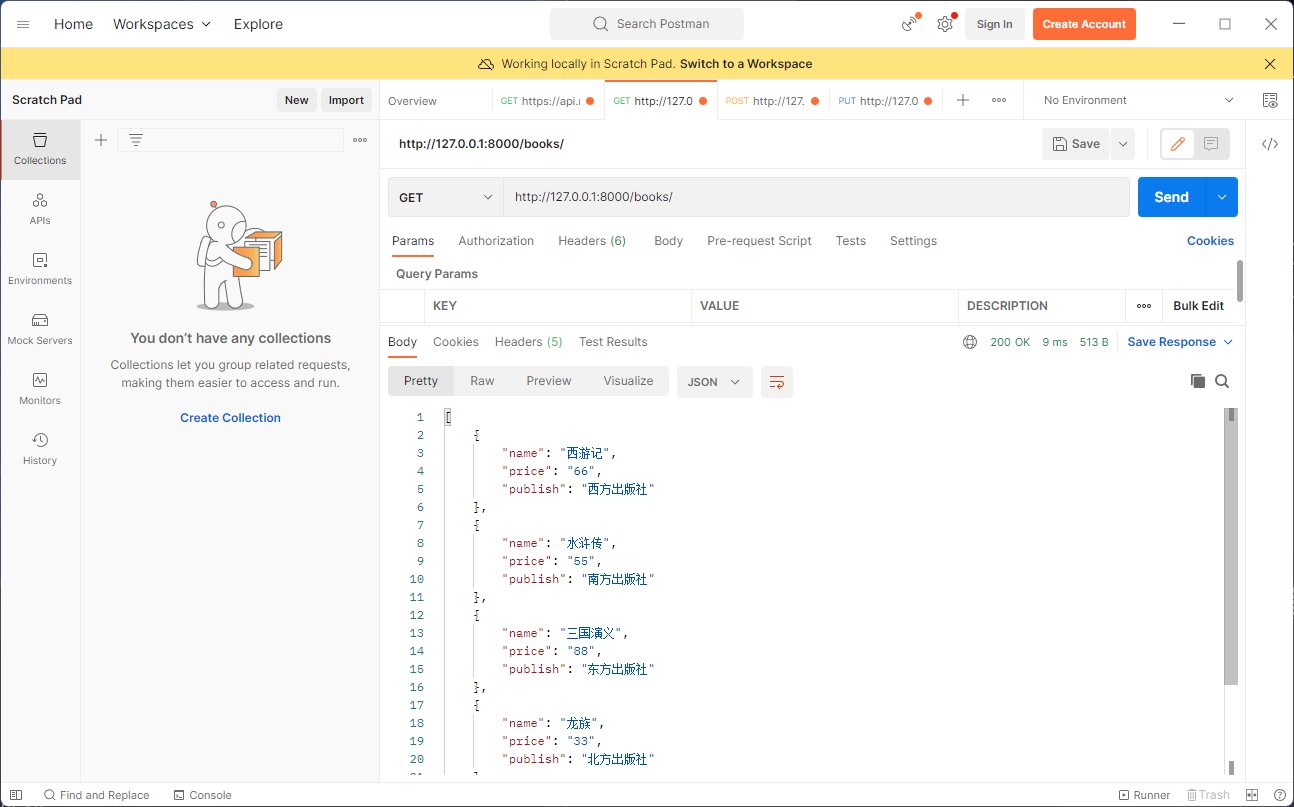The image size is (1294, 807).
Task: Add a new request tab with plus
Action: coord(963,100)
